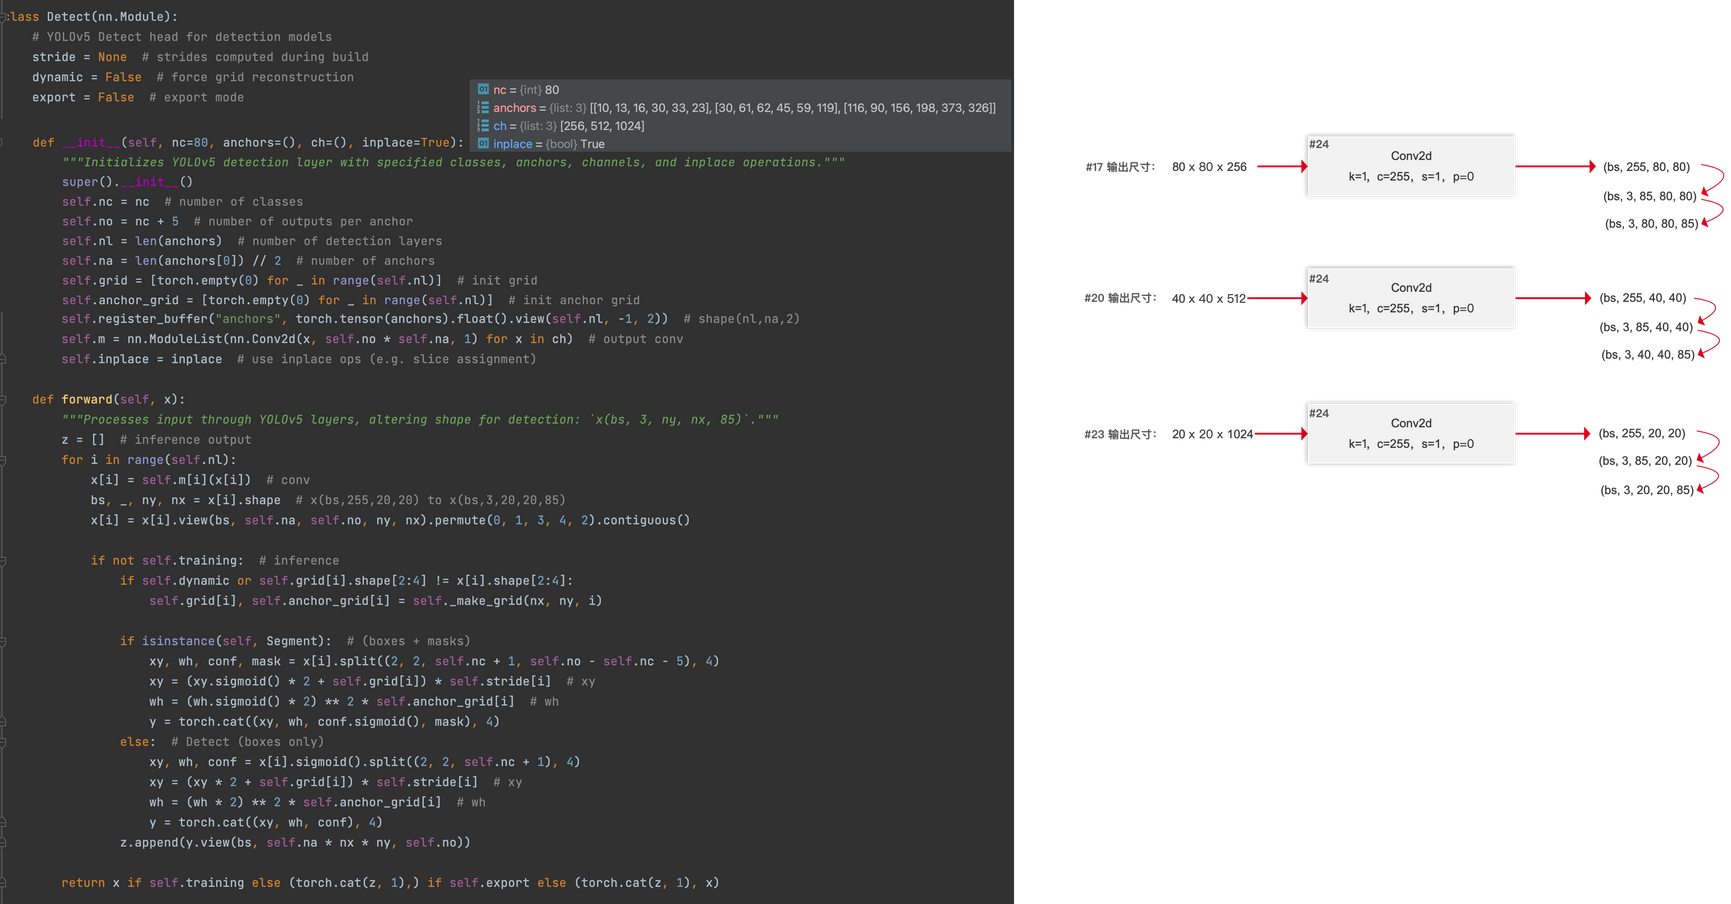This screenshot has height=904, width=1731.
Task: Click '(bs, 255, 80, 80)' output shape
Action: pyautogui.click(x=1646, y=167)
